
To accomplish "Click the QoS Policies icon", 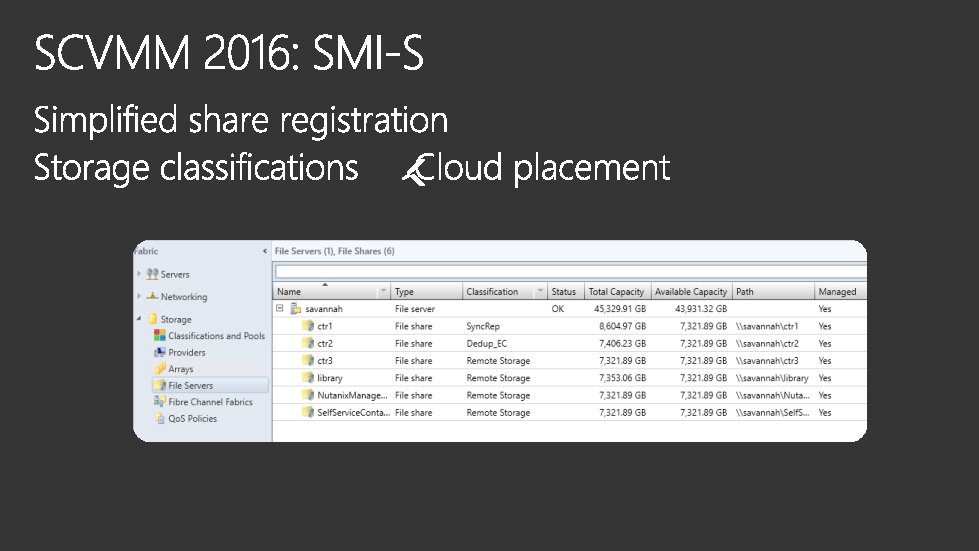I will click(x=160, y=418).
